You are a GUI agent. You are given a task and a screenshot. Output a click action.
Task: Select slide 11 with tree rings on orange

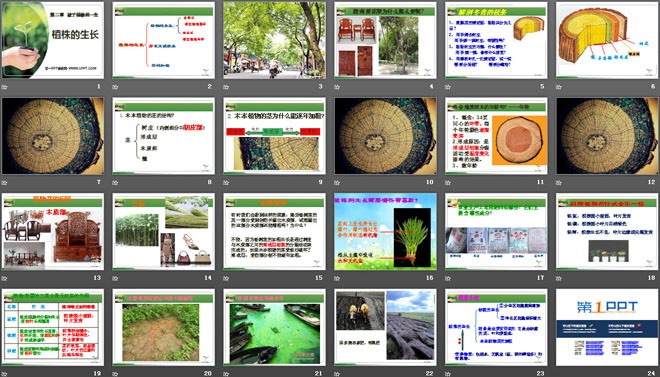point(496,136)
